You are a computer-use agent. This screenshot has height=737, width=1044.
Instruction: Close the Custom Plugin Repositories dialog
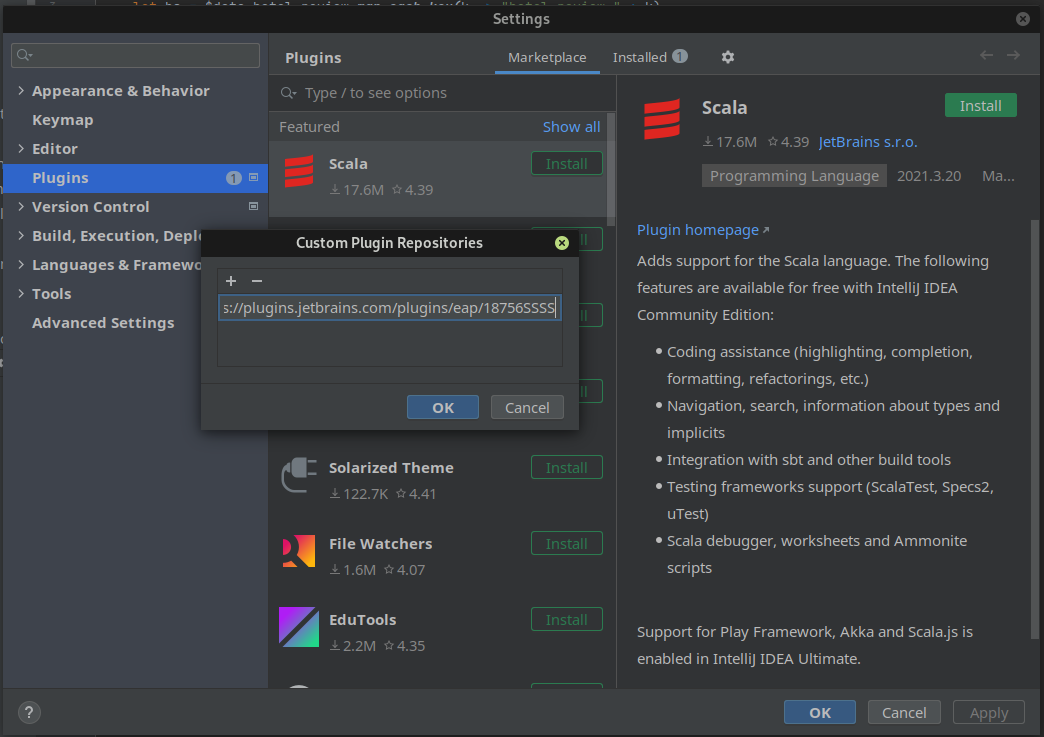click(x=562, y=243)
